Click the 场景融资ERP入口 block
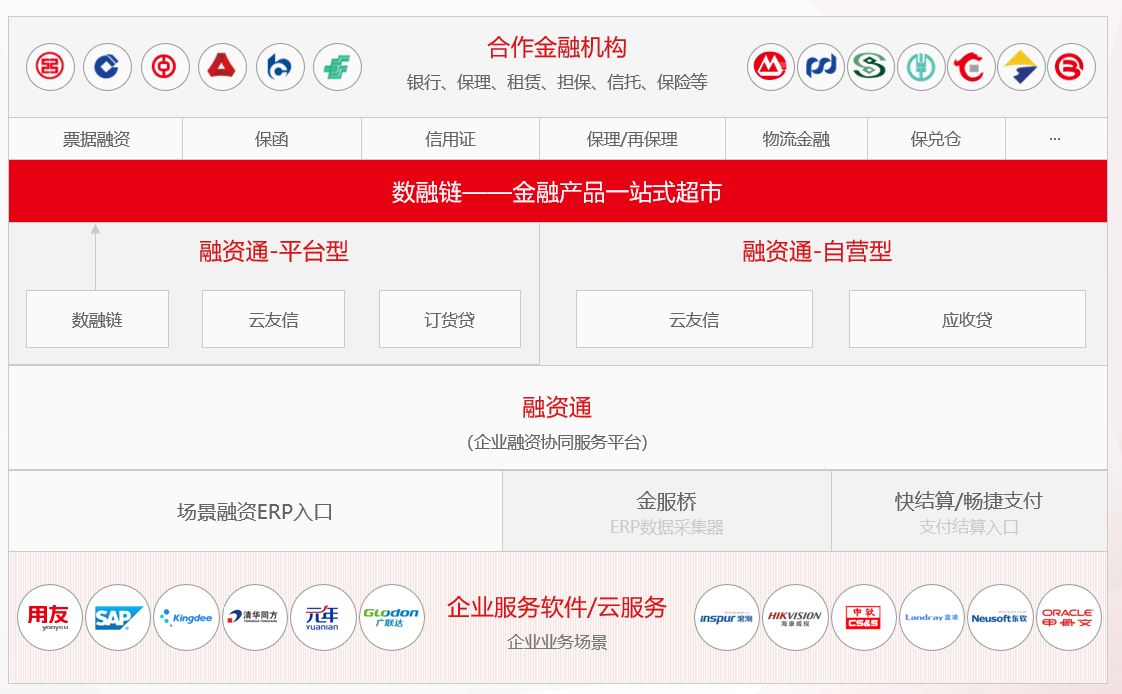This screenshot has width=1122, height=694. click(255, 512)
